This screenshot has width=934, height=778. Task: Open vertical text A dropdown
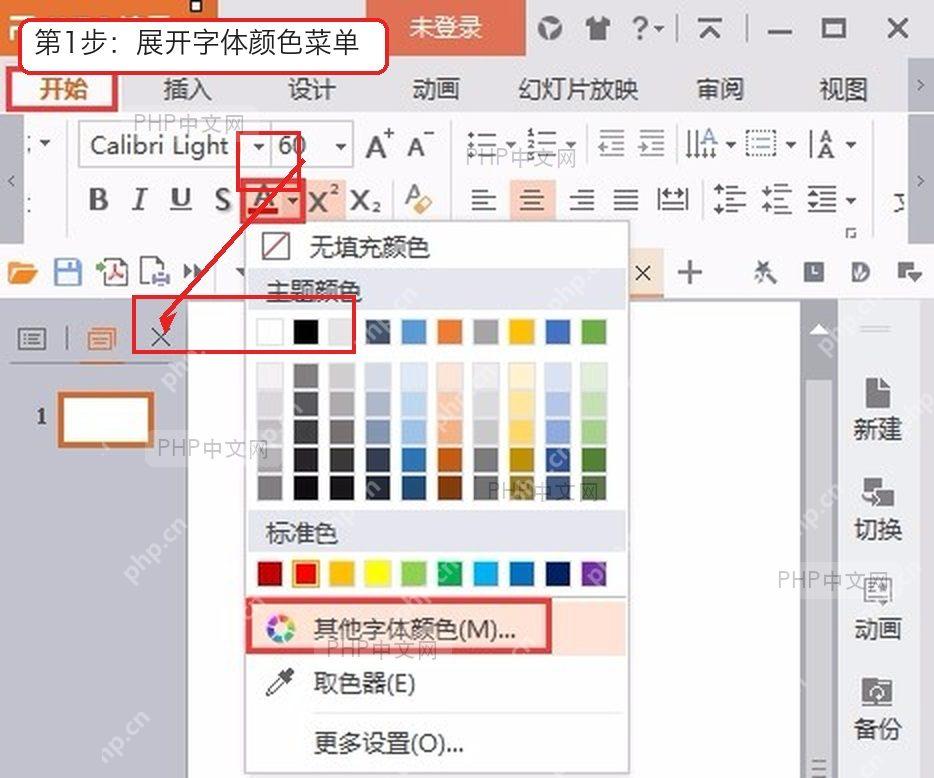tap(851, 145)
